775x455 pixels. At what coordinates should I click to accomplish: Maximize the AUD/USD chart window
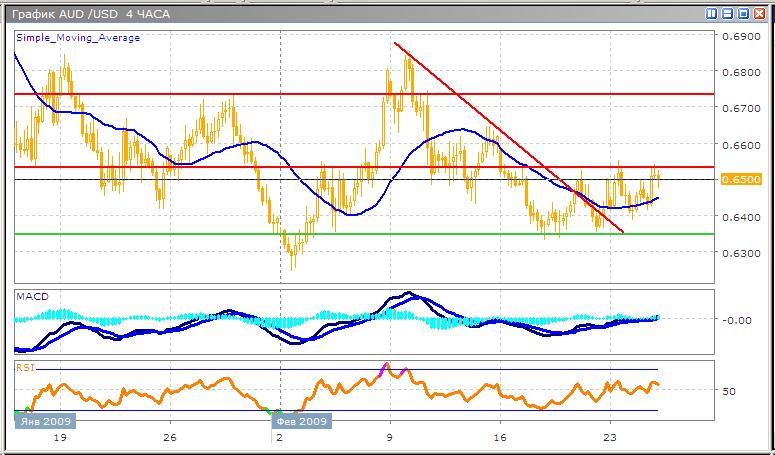coord(742,13)
